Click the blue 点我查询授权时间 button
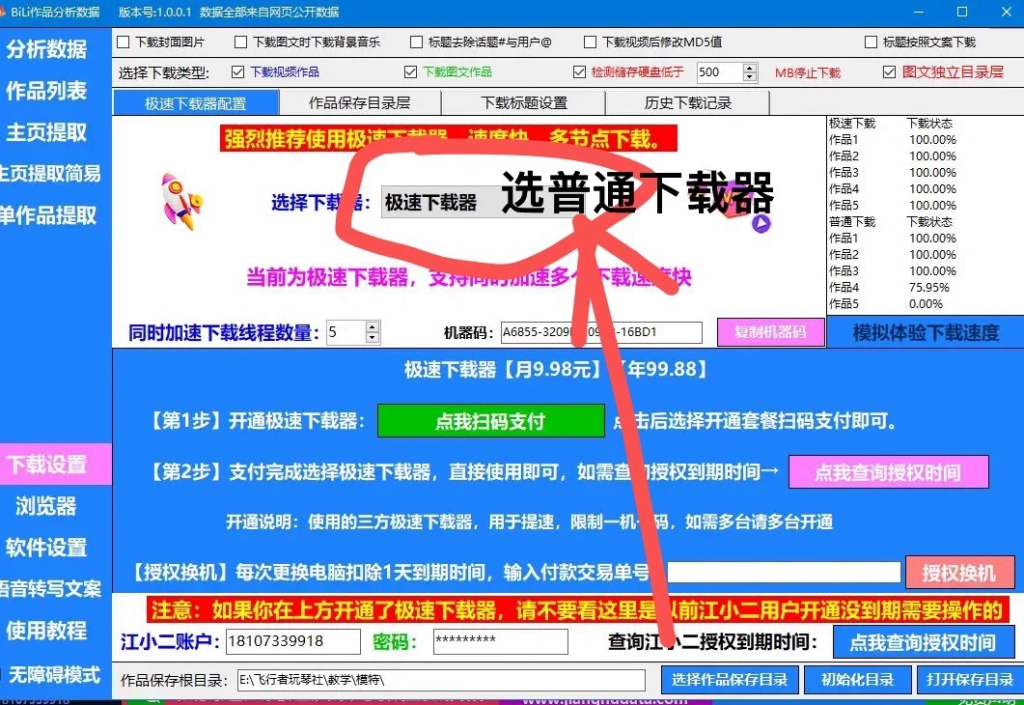The width and height of the screenshot is (1024, 705). click(923, 643)
